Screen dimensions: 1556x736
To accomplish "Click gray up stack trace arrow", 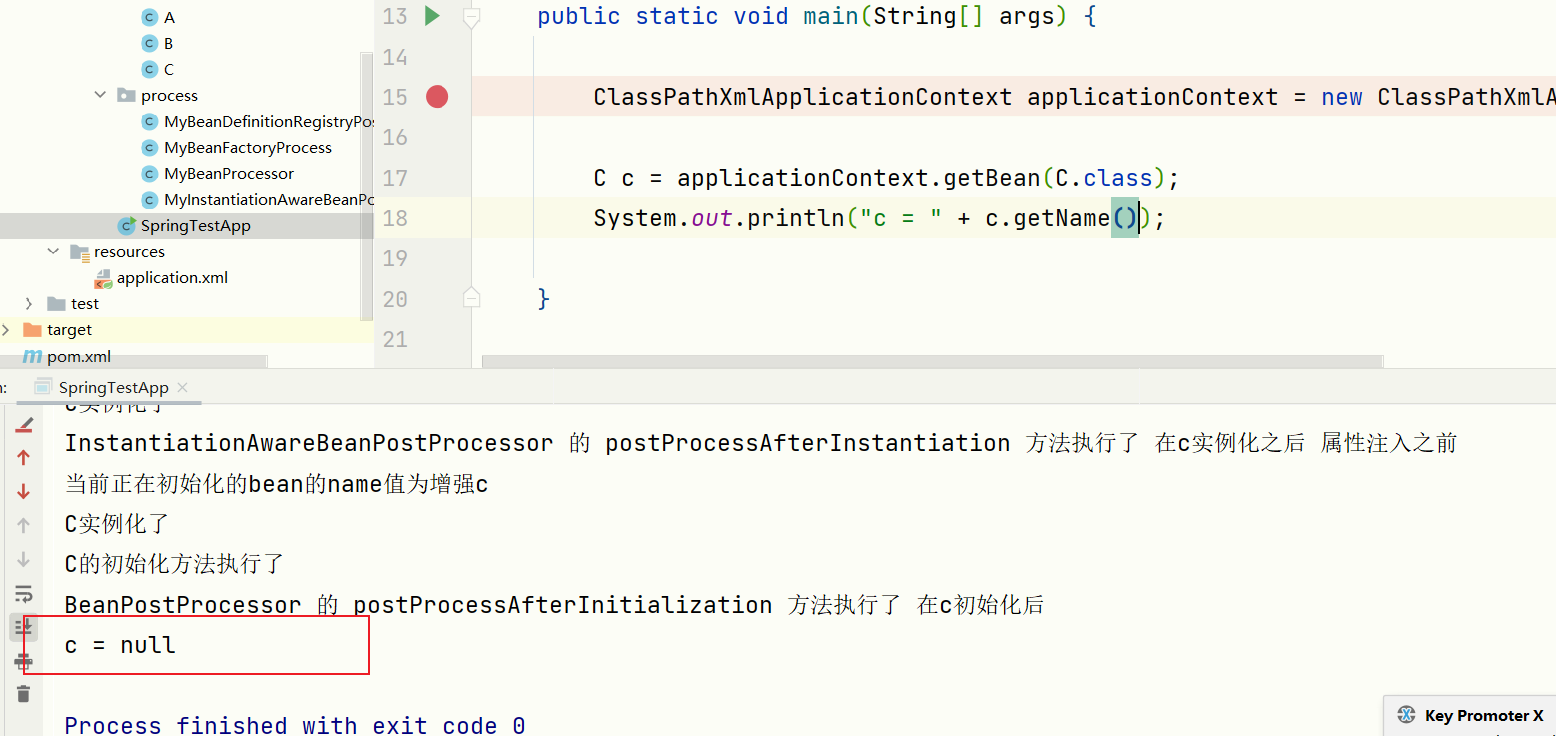I will click(x=24, y=525).
